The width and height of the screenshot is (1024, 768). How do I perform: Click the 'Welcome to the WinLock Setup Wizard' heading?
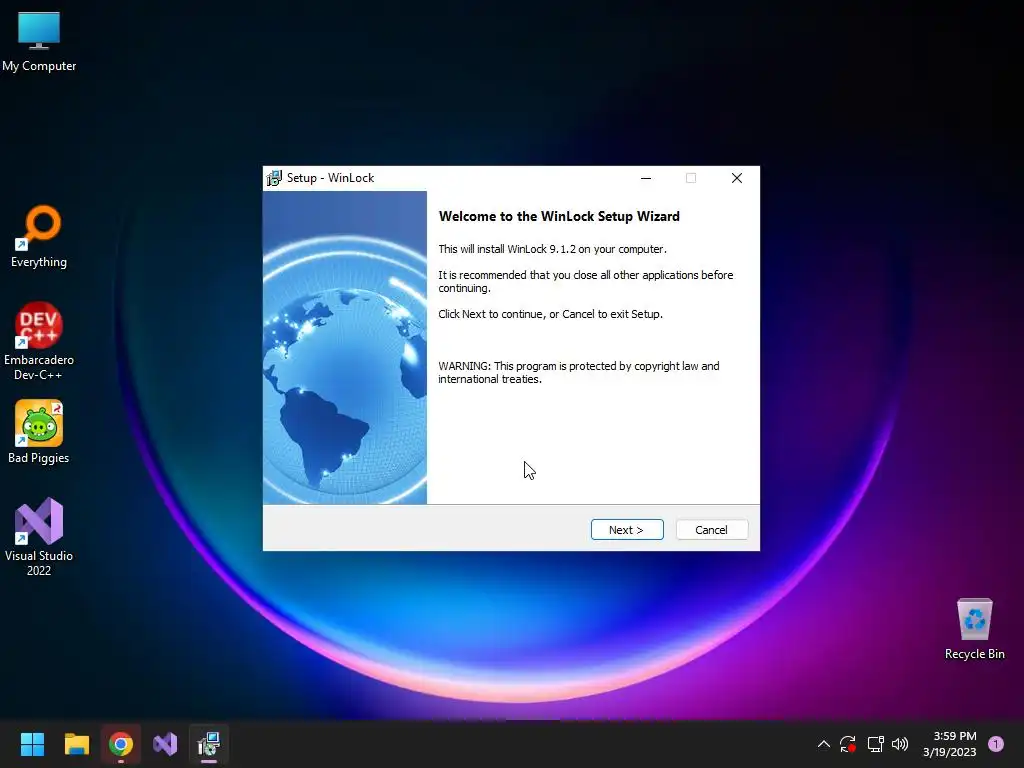point(559,216)
